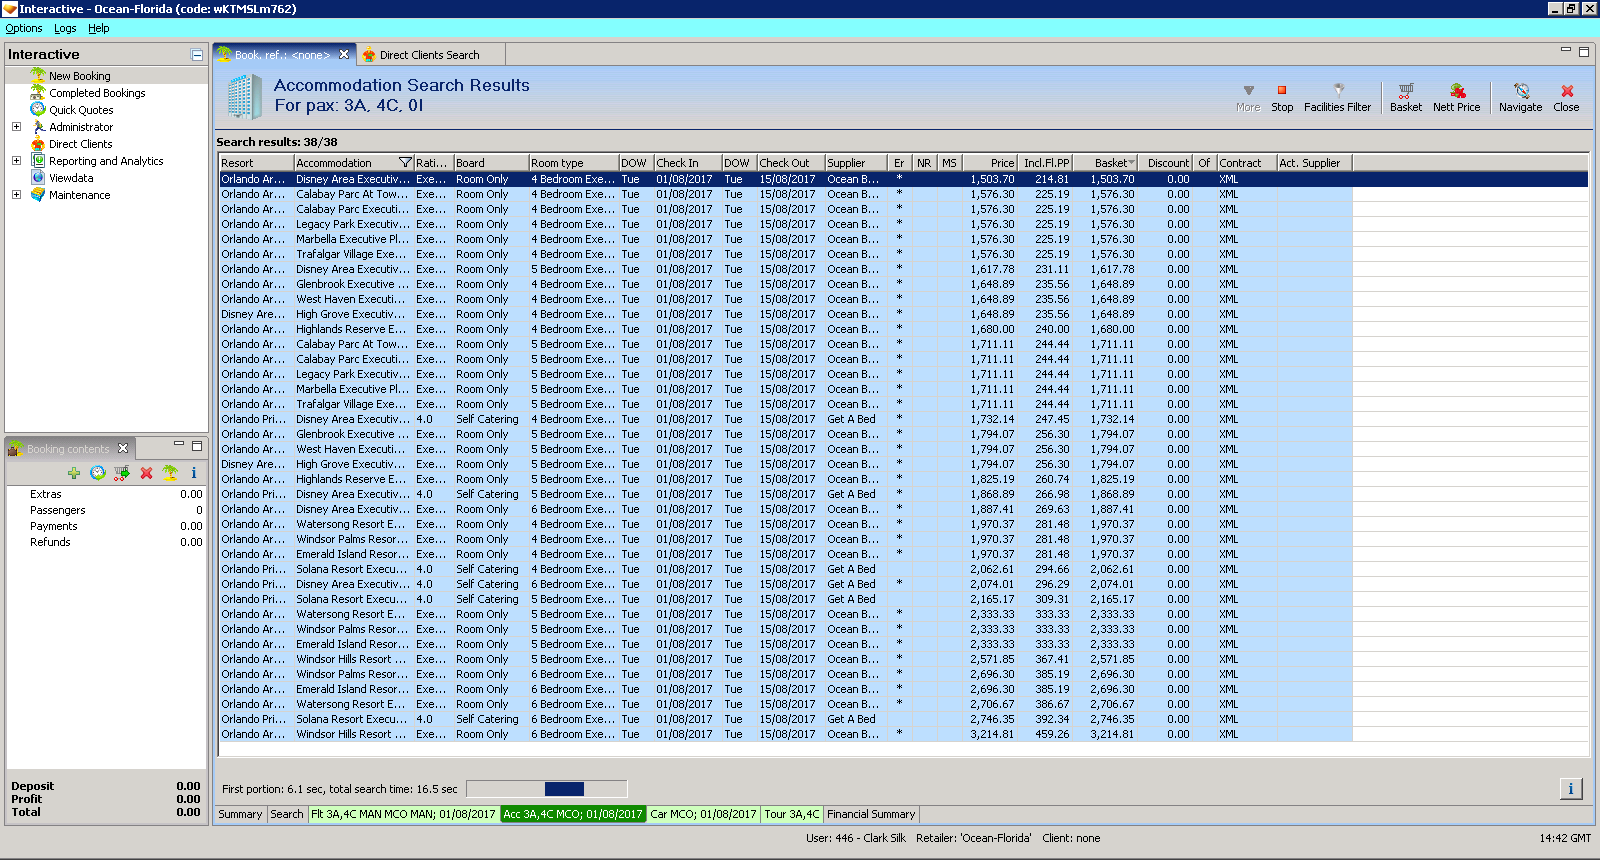Screen dimensions: 1600x860
Task: Click the Basket cart icon in results toolbar
Action: point(1405,91)
